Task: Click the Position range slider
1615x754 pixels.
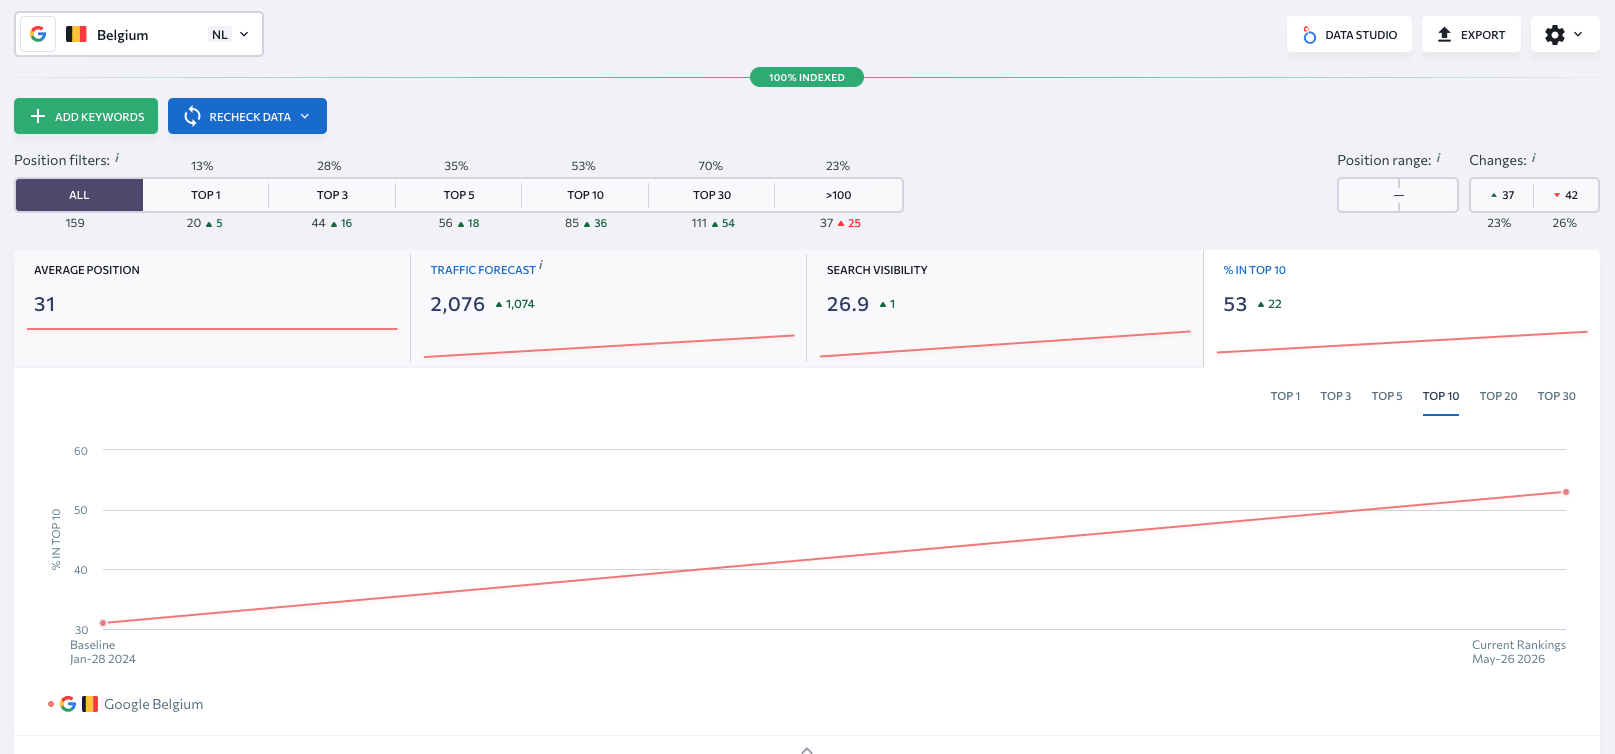Action: click(1398, 195)
